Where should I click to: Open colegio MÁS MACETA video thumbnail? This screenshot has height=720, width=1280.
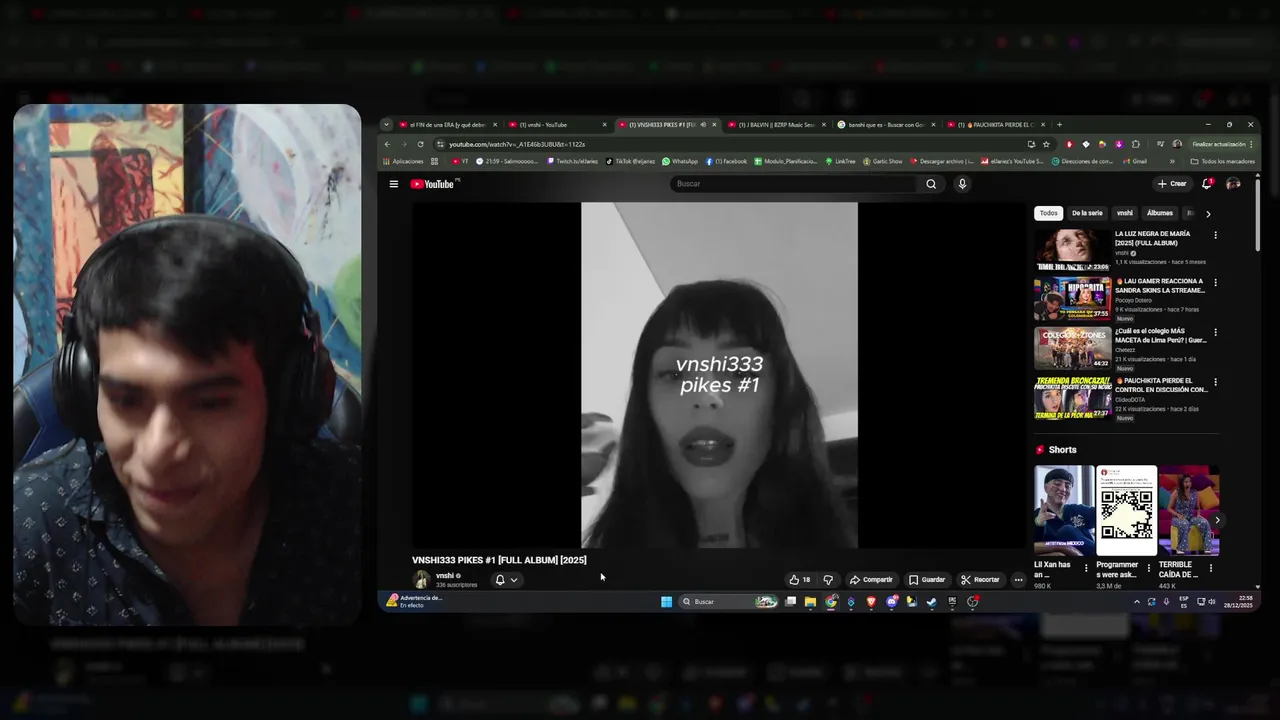click(x=1072, y=348)
